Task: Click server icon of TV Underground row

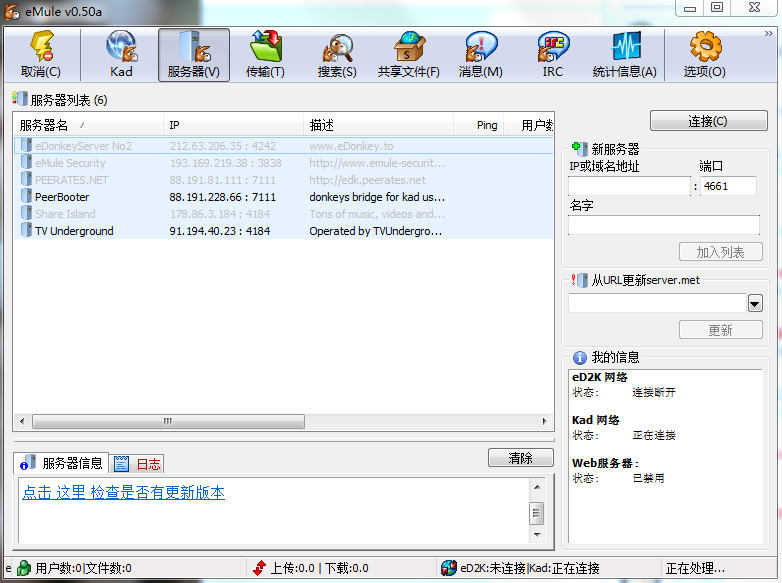Action: click(x=27, y=230)
